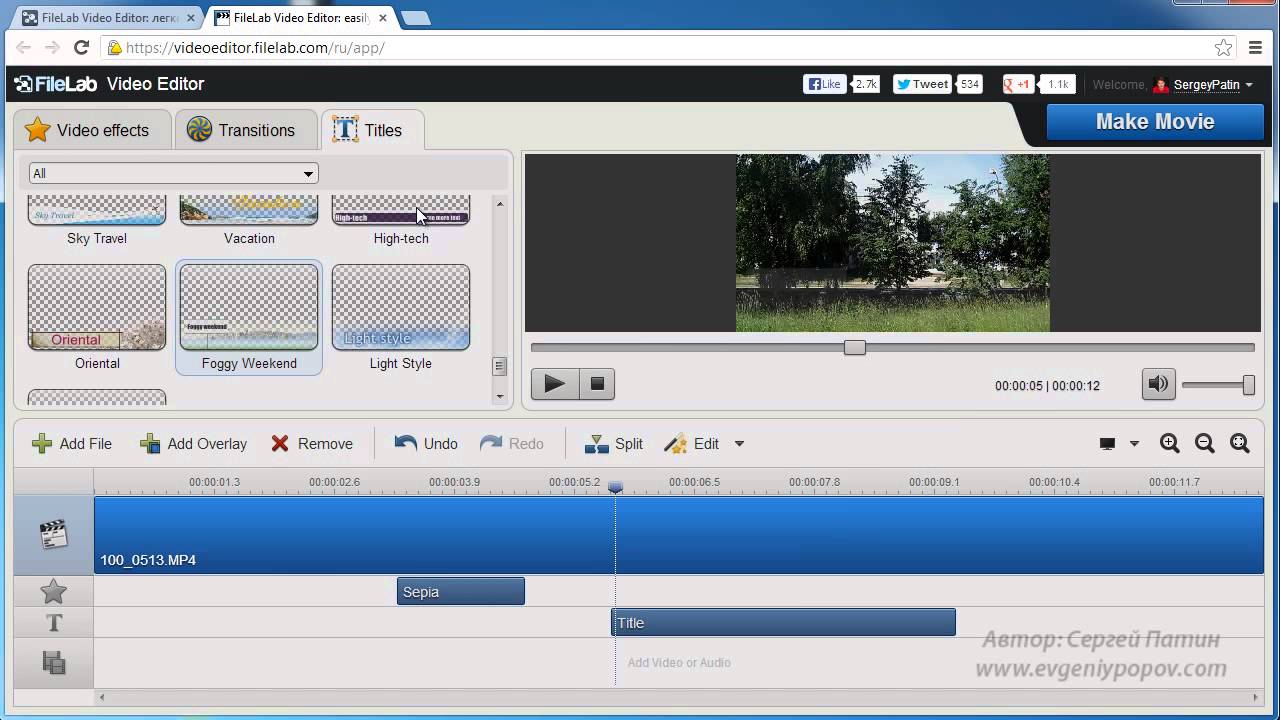Expand the Edit dropdown arrow
The image size is (1280, 720).
point(739,444)
